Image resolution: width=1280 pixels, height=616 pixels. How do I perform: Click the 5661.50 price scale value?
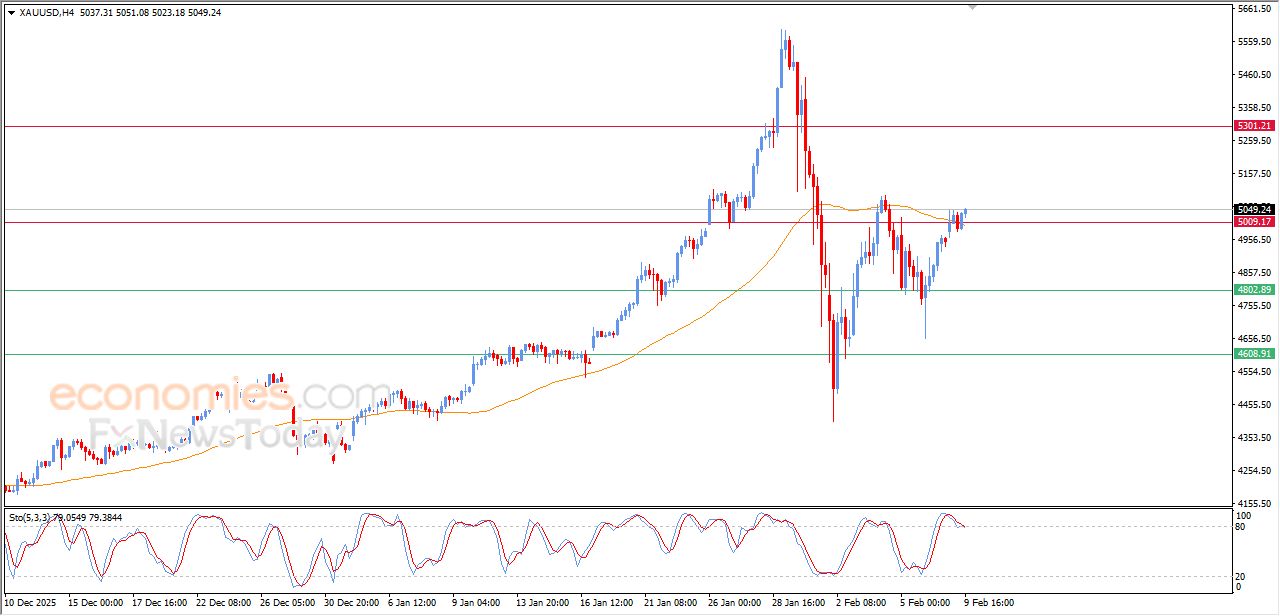tap(1252, 9)
